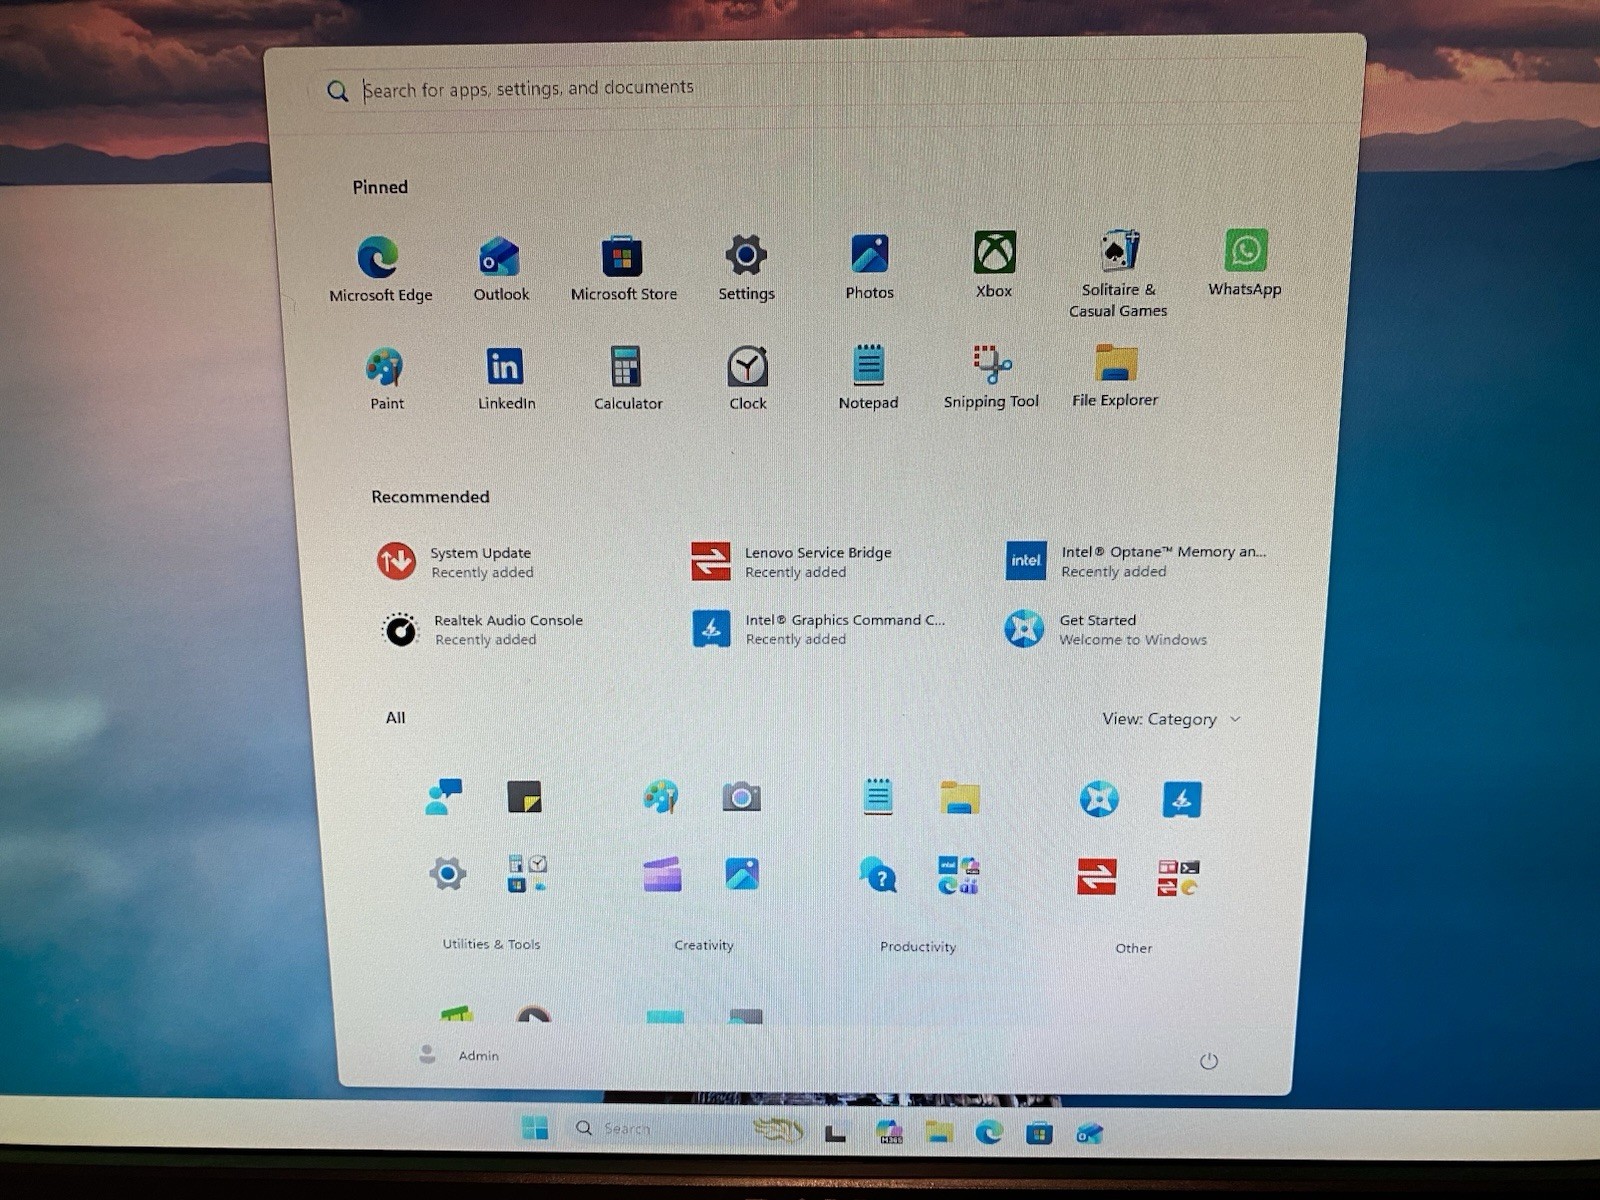The height and width of the screenshot is (1200, 1600).
Task: Expand more apps in Other category
Action: [x=1178, y=878]
